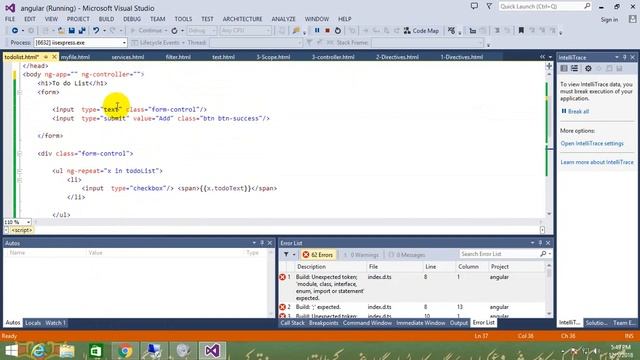Screen dimensions: 640x360
Task: Switch to the Locals tab
Action: coord(33,323)
